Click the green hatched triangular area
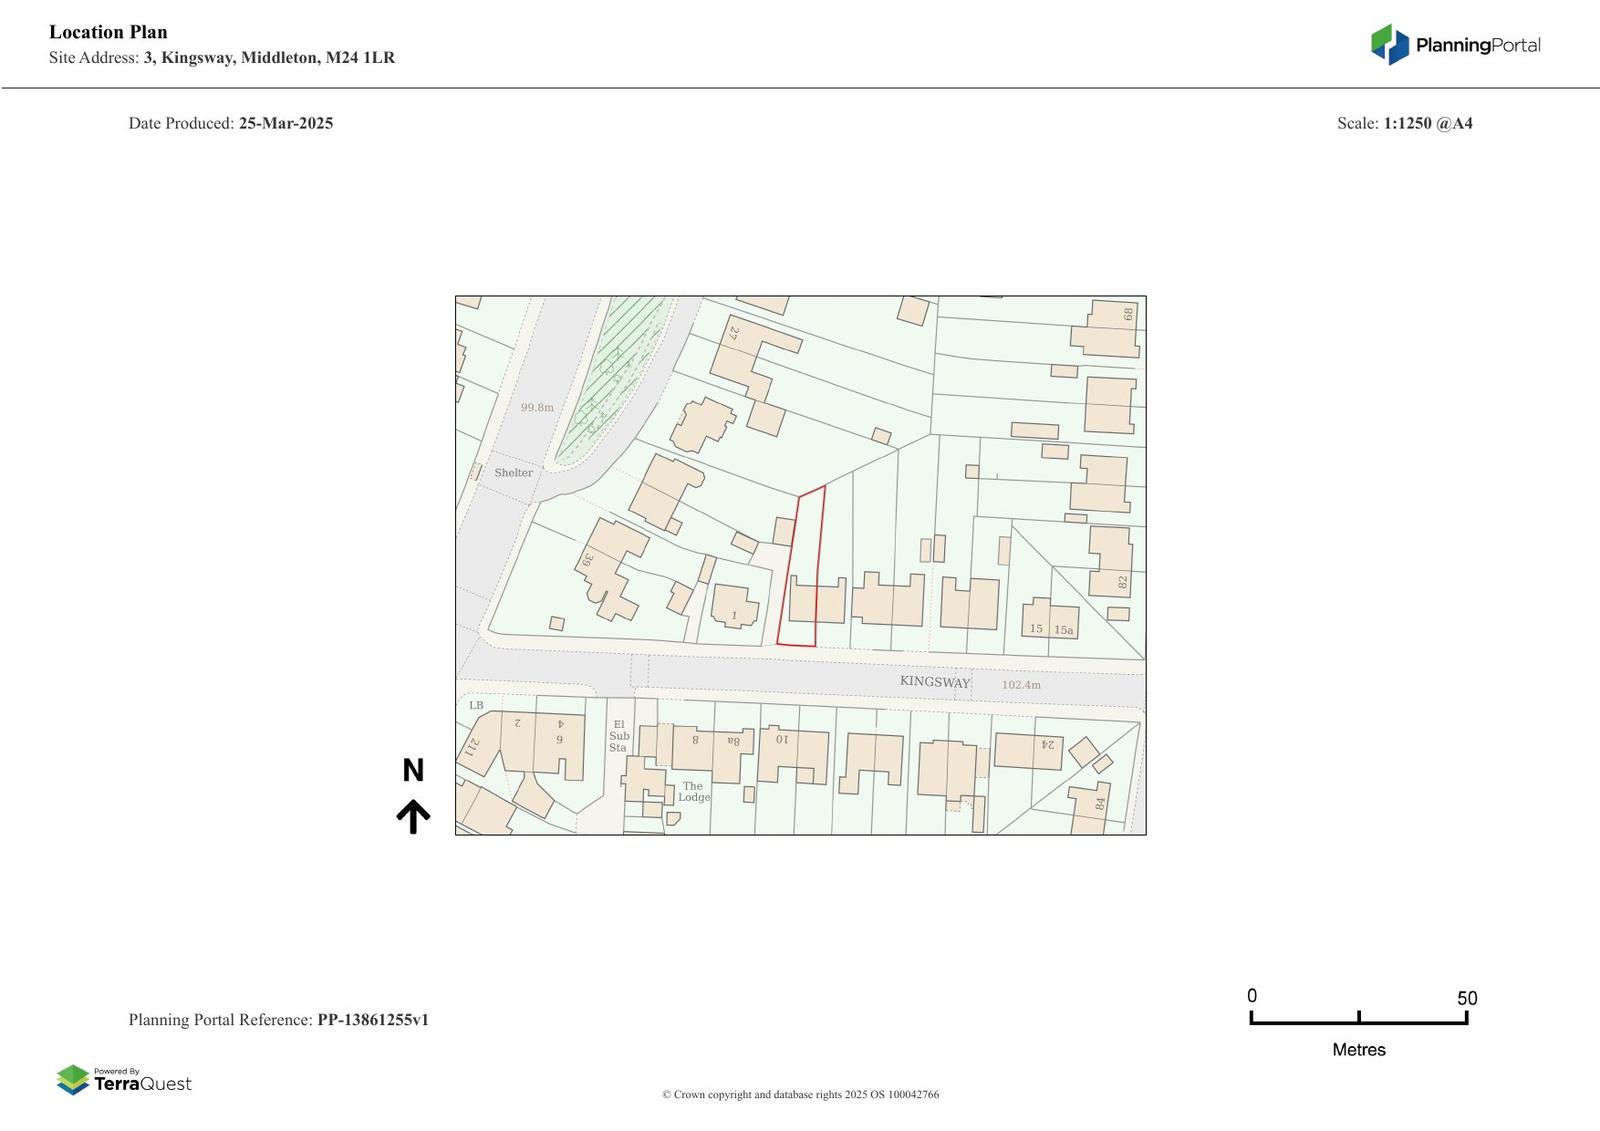The image size is (1600, 1131). point(612,380)
